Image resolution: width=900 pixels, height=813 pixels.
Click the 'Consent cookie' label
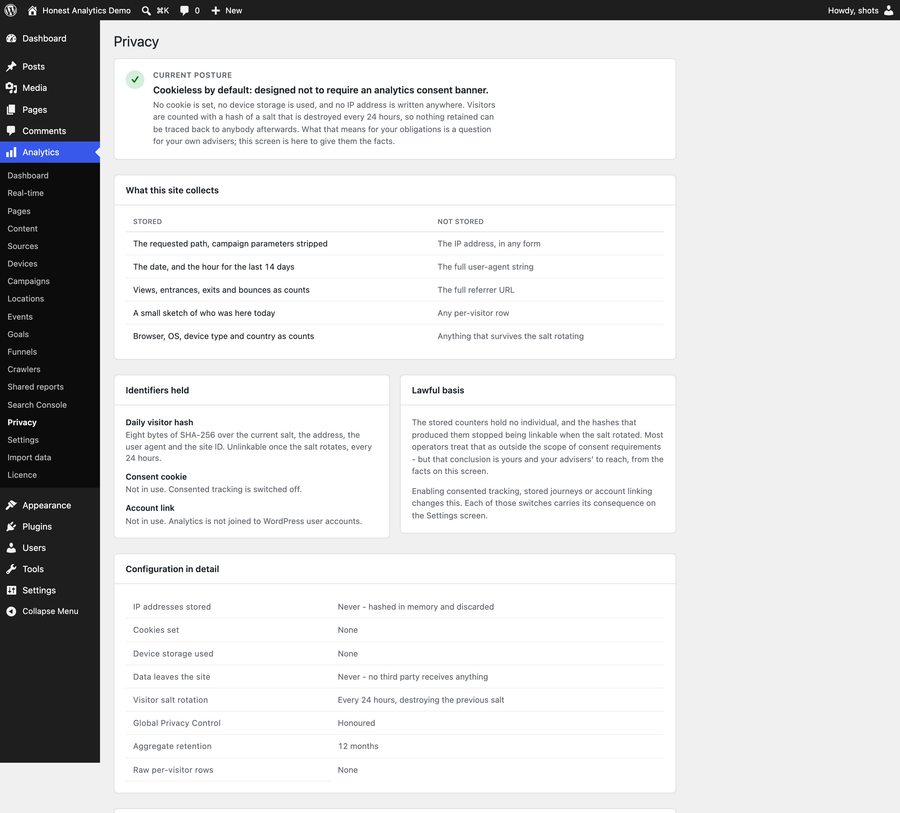pyautogui.click(x=156, y=477)
